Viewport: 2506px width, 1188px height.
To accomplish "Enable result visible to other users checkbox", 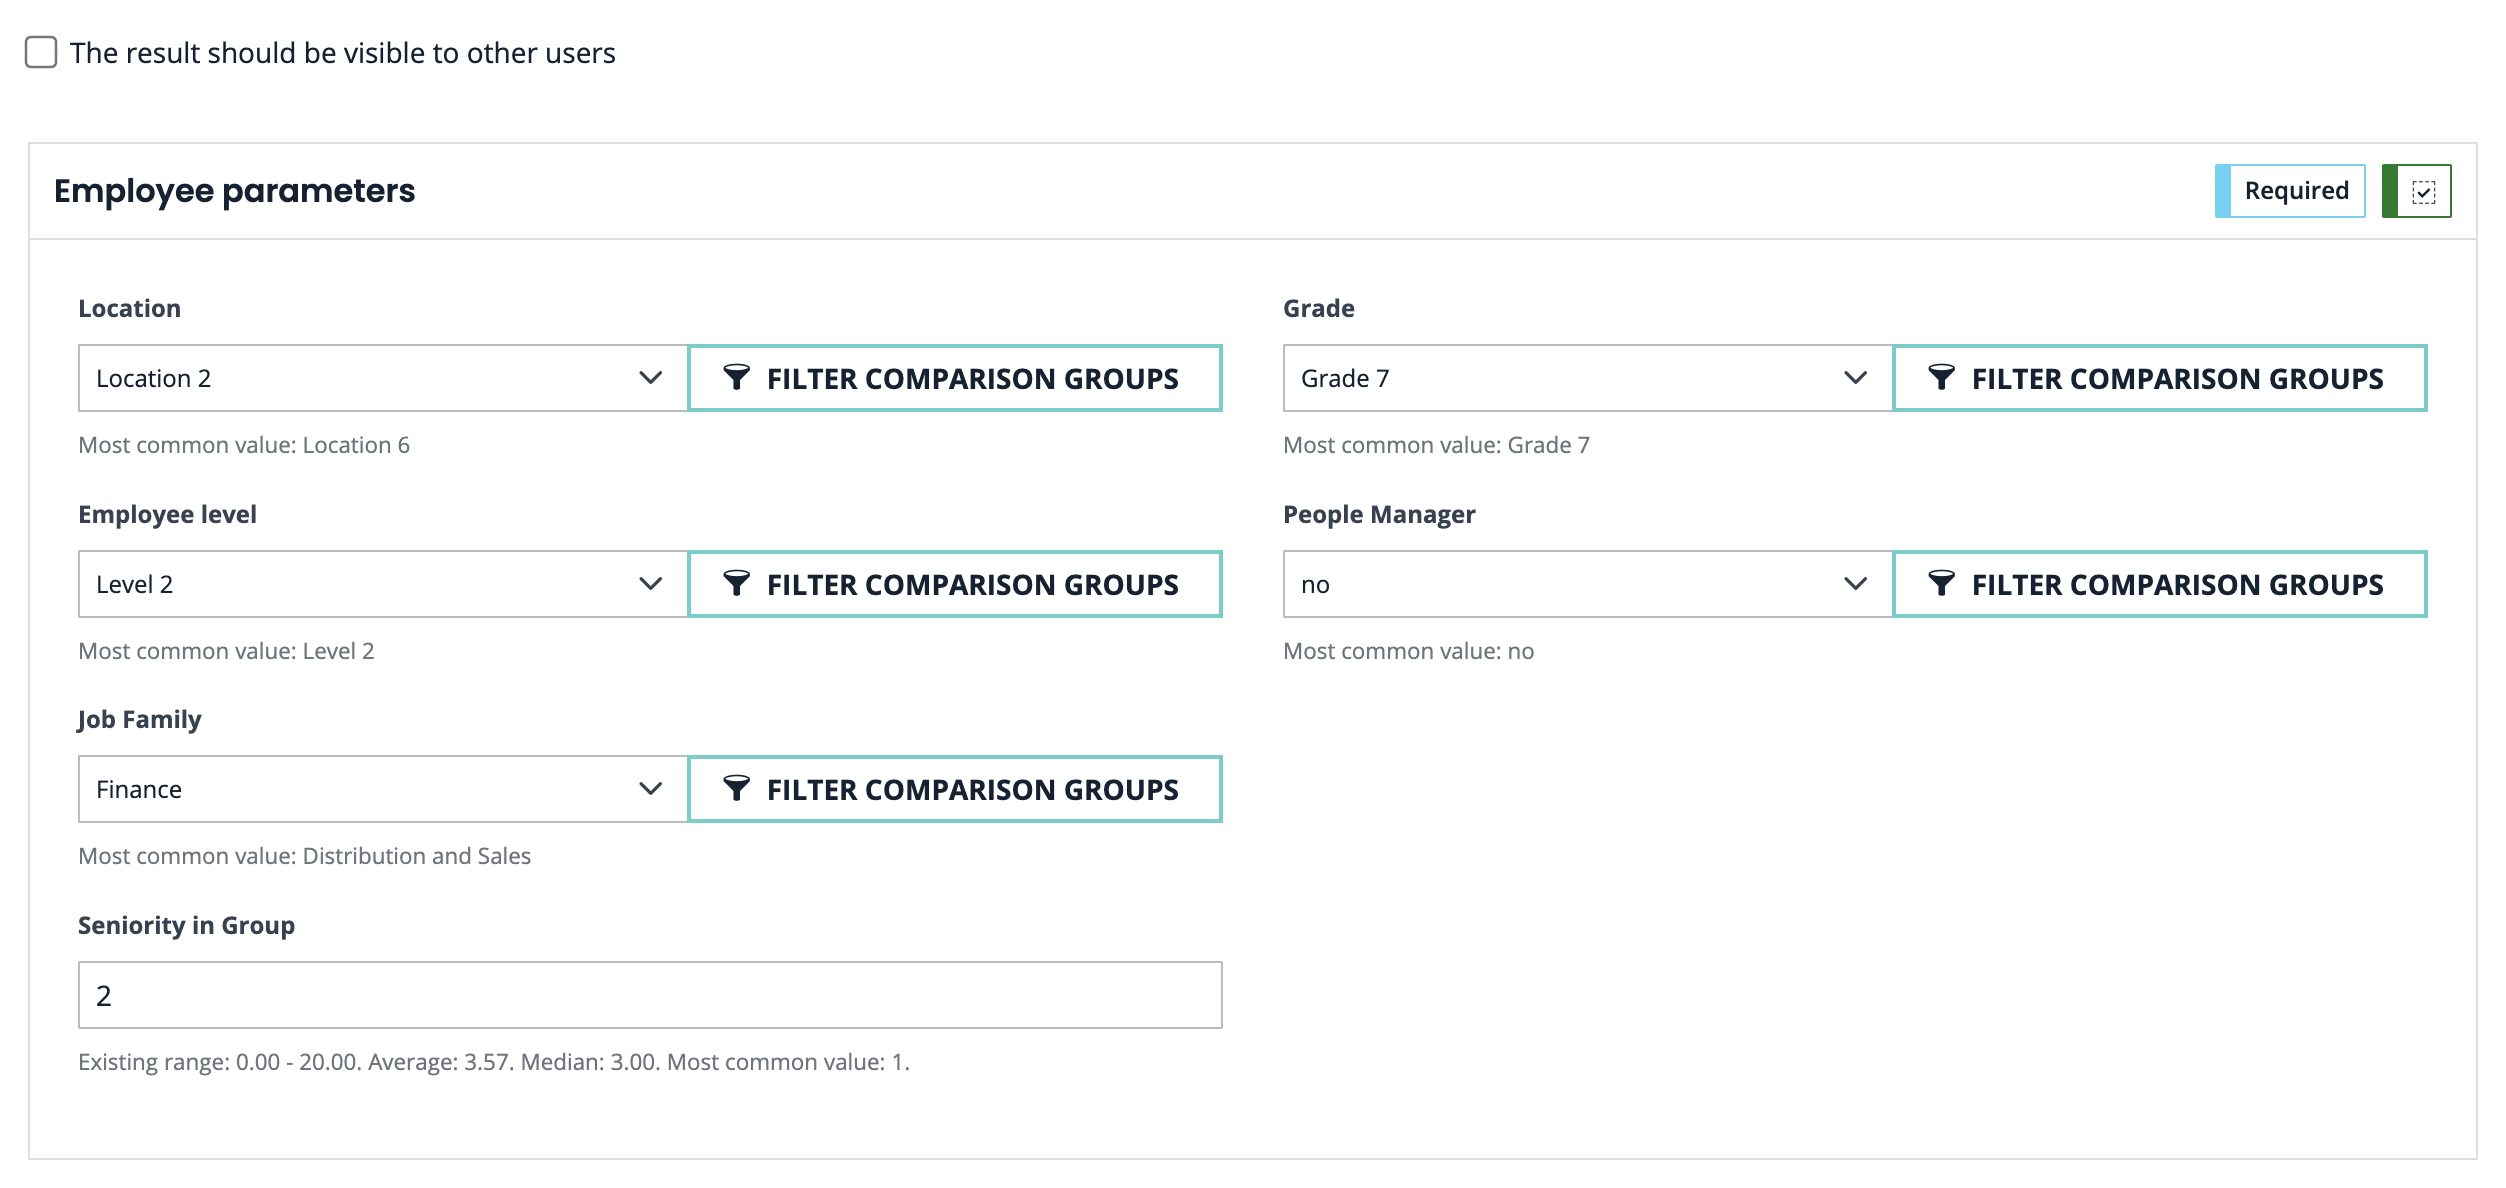I will (41, 52).
